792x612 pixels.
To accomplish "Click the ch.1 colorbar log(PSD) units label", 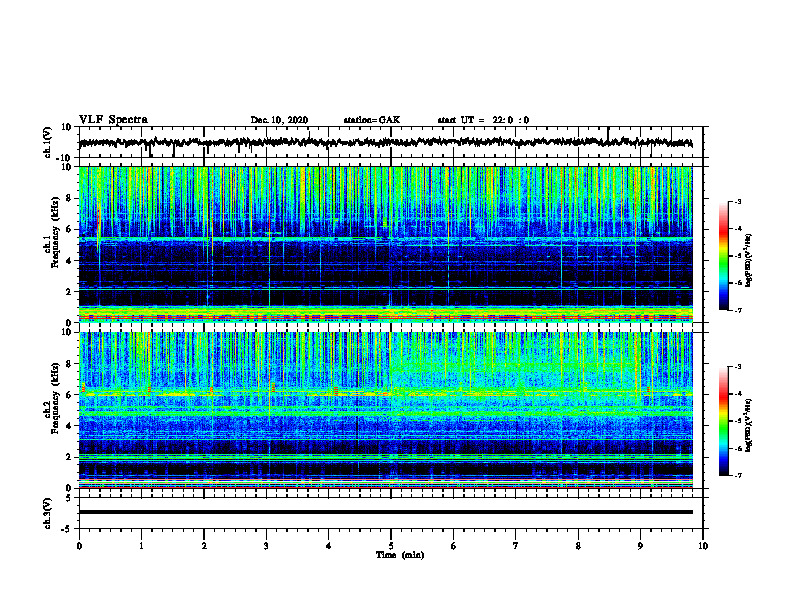I will click(x=749, y=261).
